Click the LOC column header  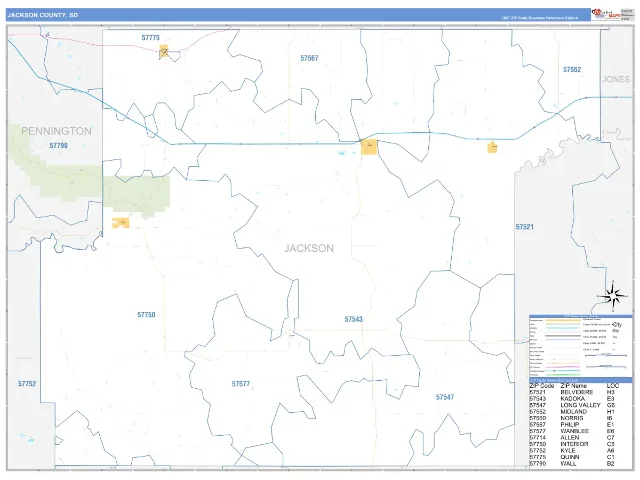tap(613, 386)
